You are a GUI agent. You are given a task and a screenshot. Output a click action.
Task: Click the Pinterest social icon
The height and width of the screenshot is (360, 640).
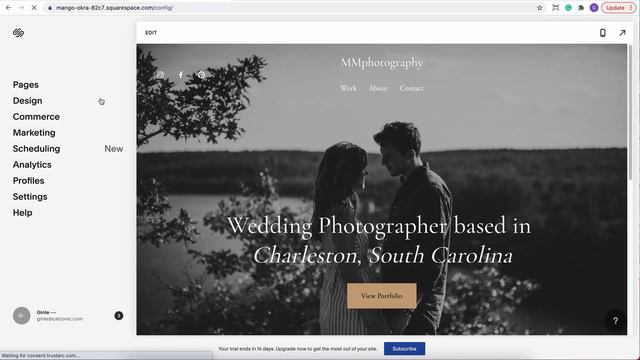[x=201, y=75]
